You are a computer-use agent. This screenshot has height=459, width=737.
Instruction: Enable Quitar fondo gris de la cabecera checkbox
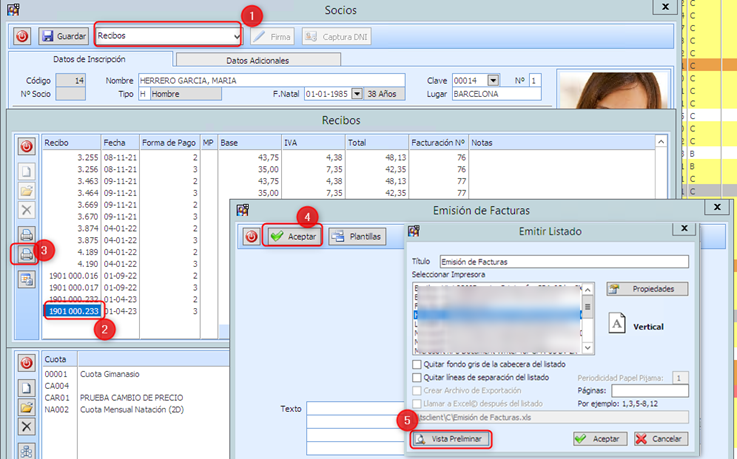pyautogui.click(x=417, y=365)
